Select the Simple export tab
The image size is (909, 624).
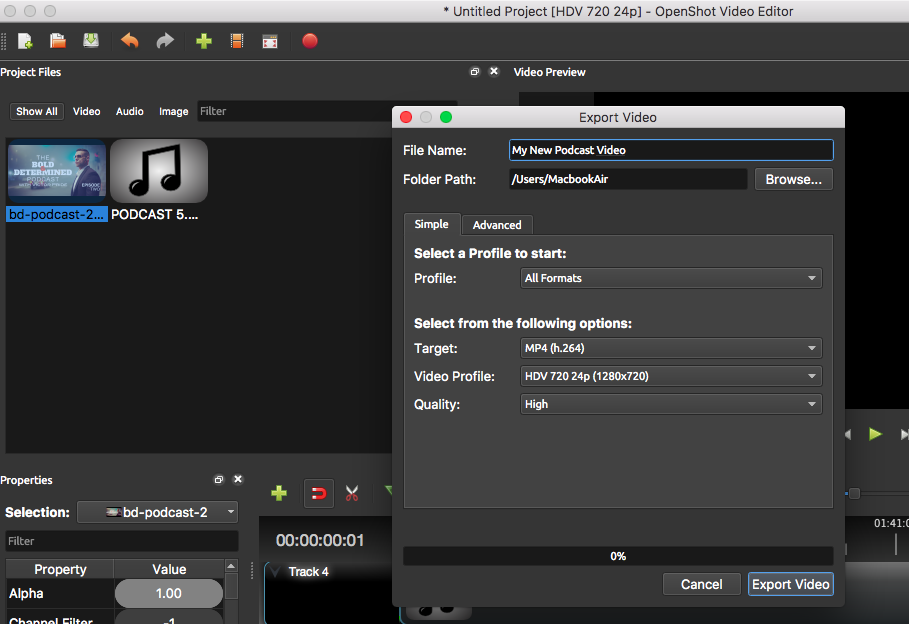tap(432, 224)
